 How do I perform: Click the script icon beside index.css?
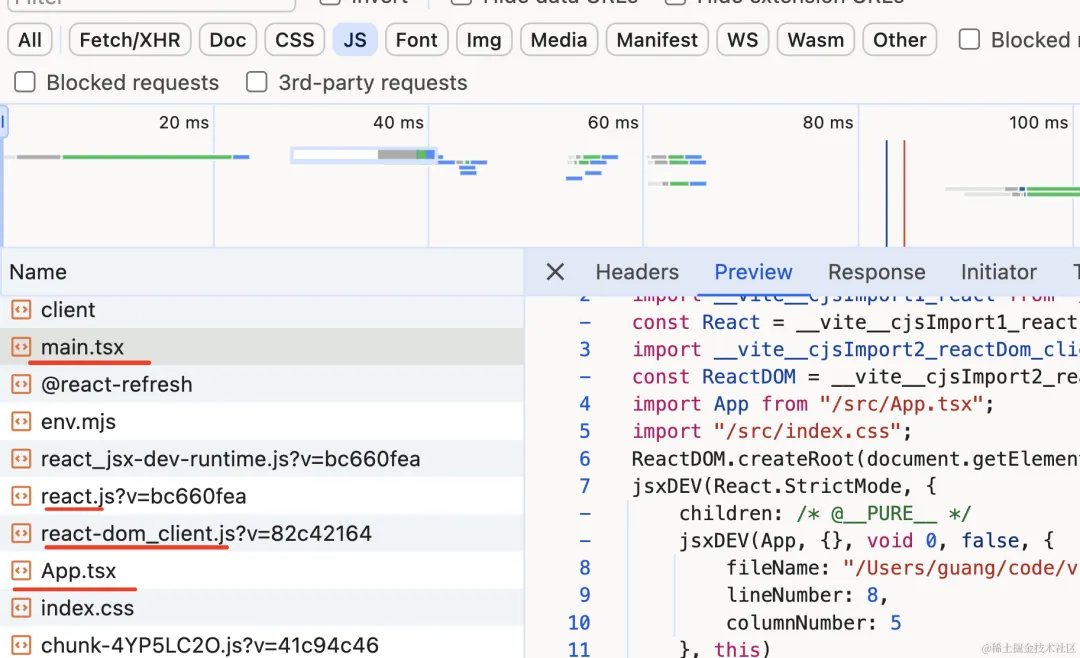(x=21, y=608)
